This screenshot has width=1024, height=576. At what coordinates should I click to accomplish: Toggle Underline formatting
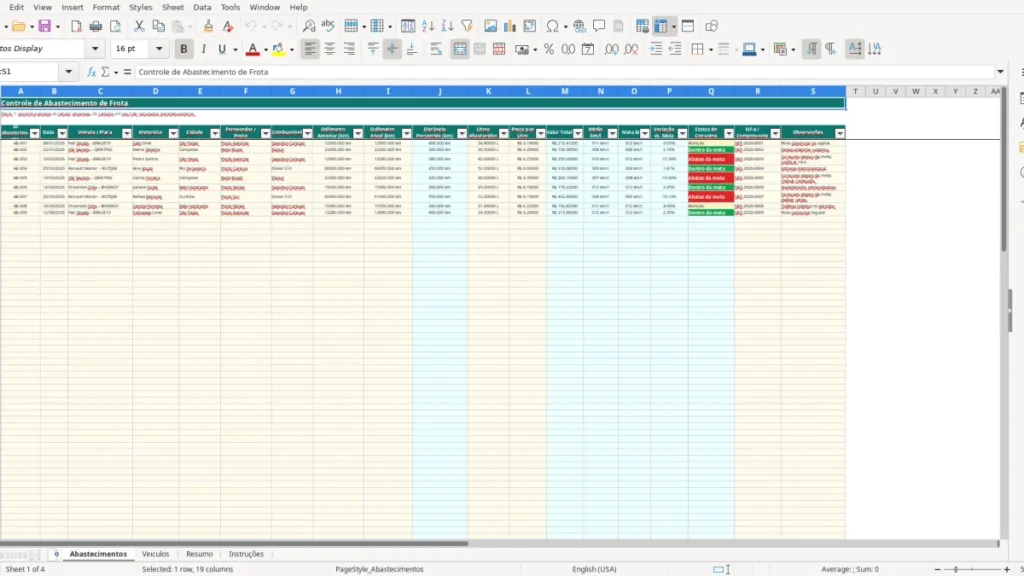click(x=222, y=49)
